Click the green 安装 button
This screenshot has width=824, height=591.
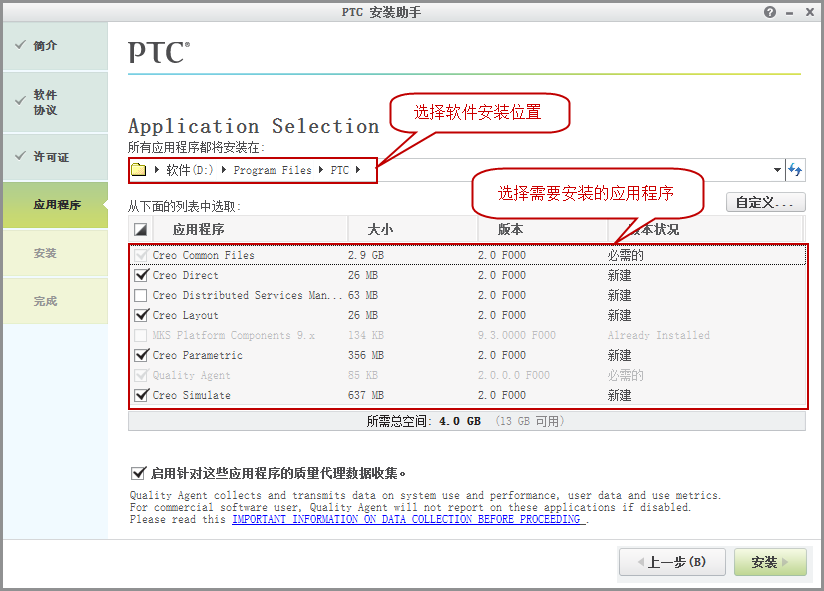click(770, 562)
